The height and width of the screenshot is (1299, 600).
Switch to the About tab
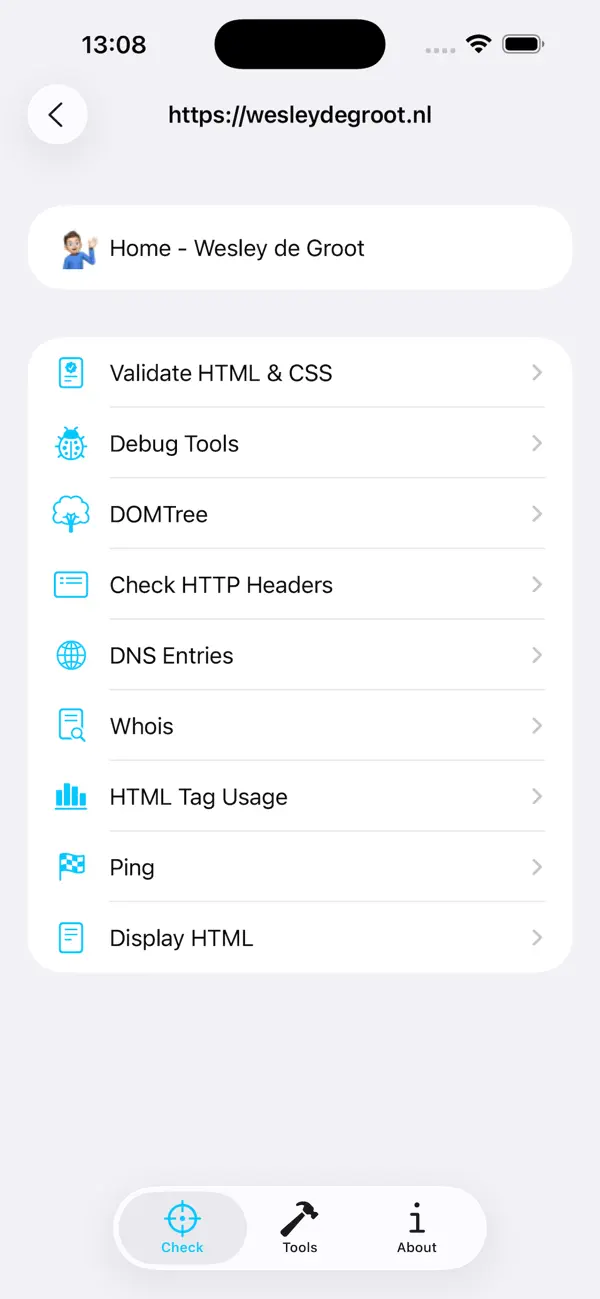[416, 1227]
